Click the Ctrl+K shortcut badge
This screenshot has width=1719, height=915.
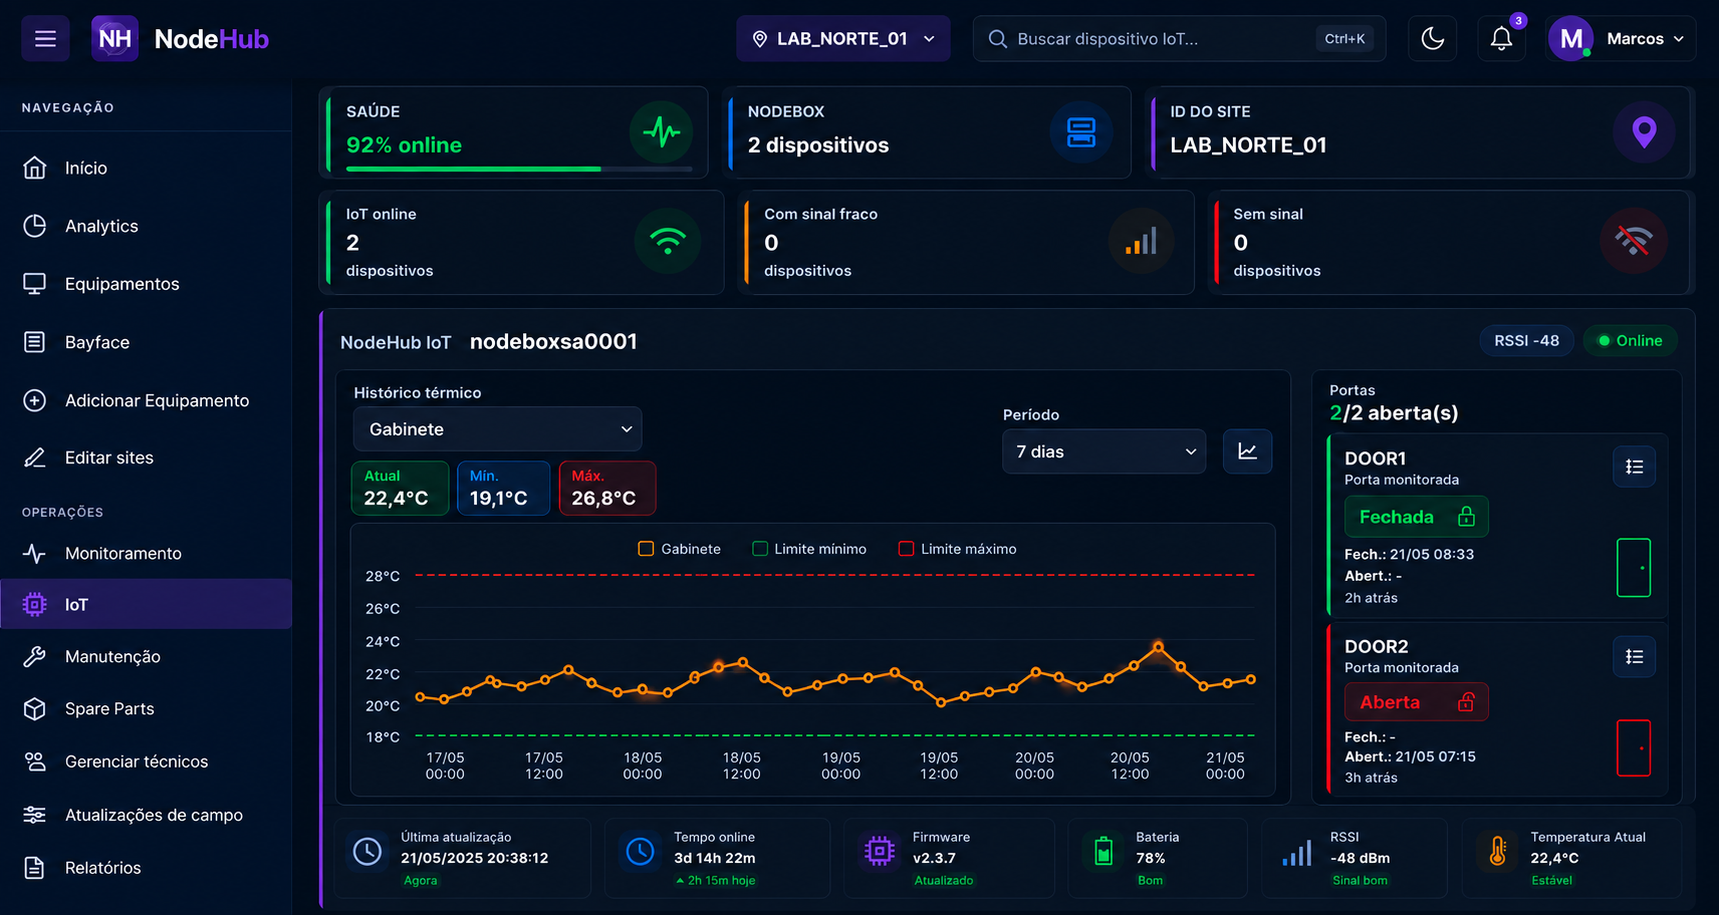pos(1344,39)
